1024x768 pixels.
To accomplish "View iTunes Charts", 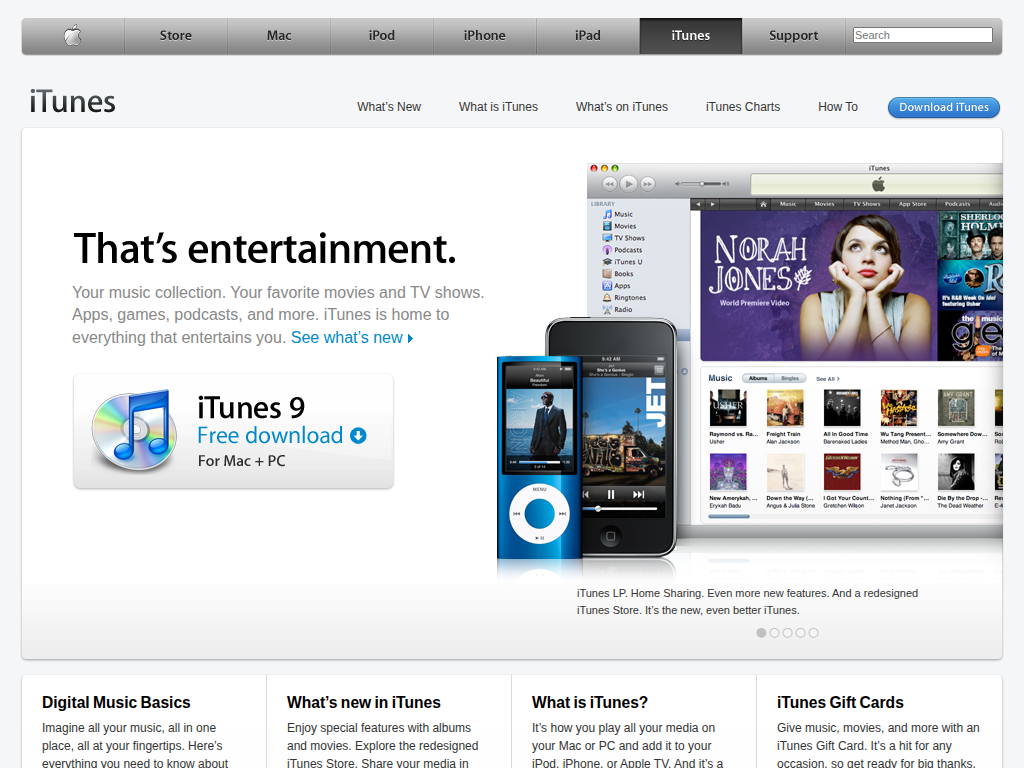I will tap(743, 106).
